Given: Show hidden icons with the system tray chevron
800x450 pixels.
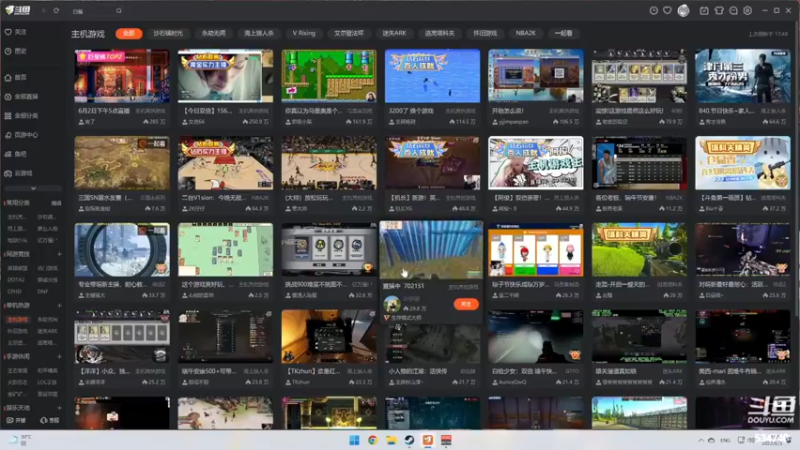Looking at the screenshot, I should click(x=701, y=440).
